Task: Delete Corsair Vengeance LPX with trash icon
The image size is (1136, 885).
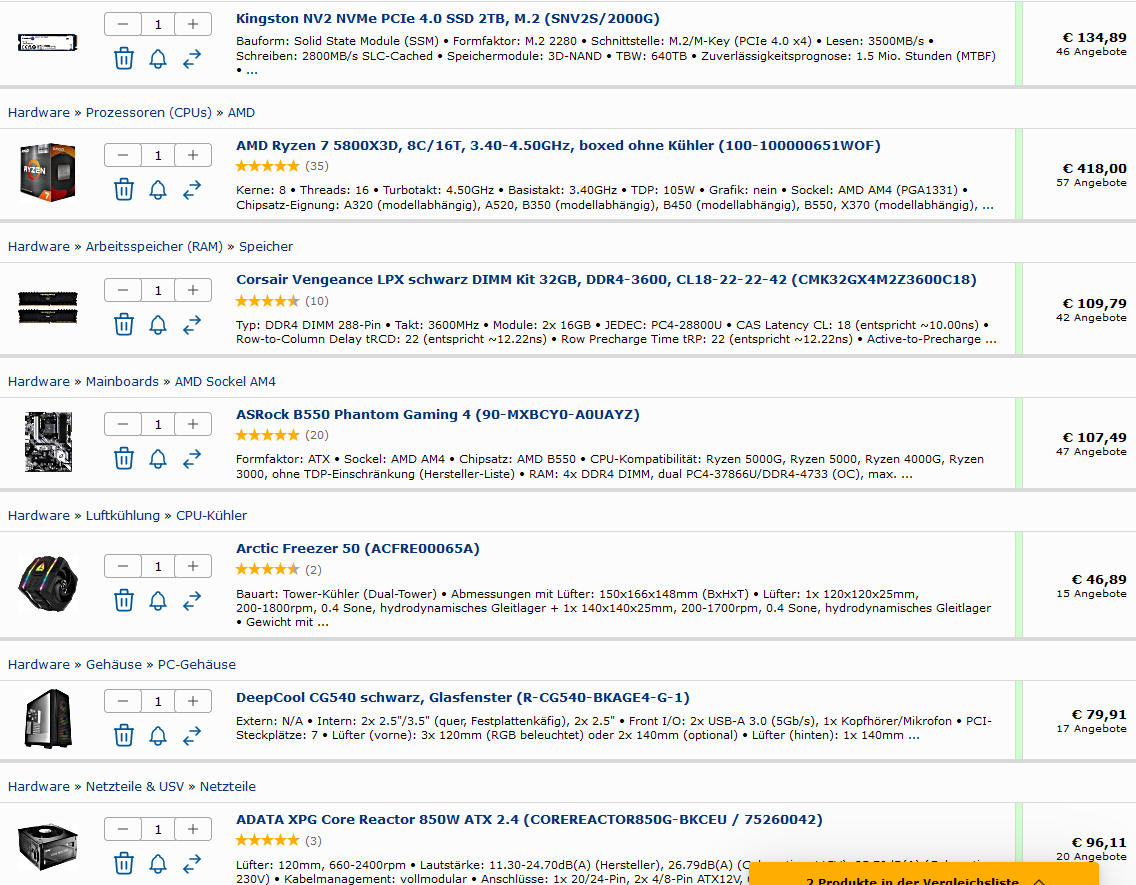Action: [124, 324]
